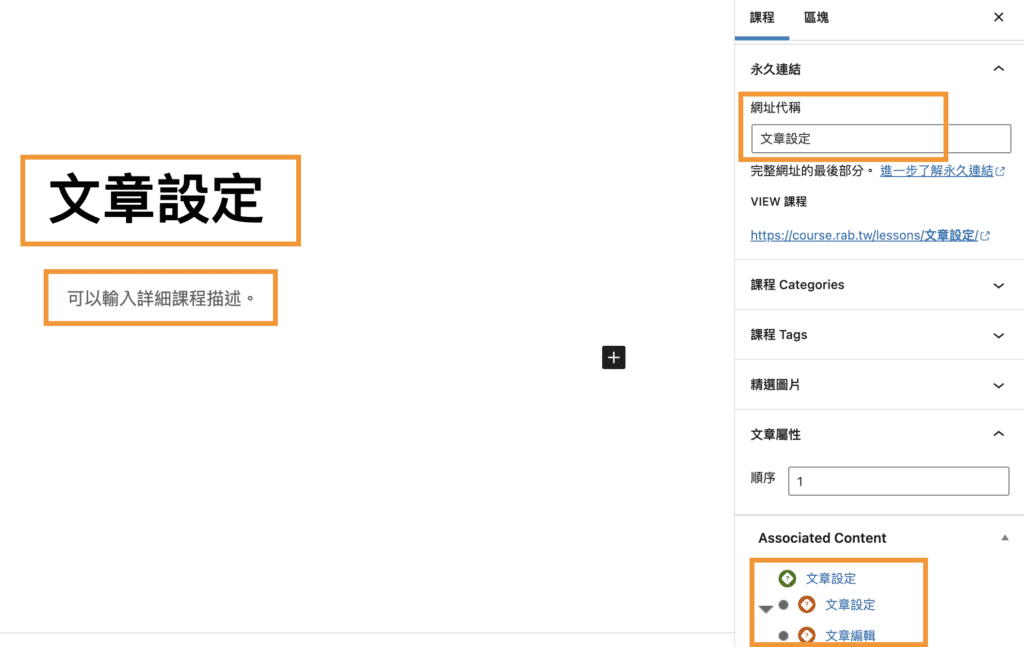Click the external link icon beside the lesson URL
1024x647 pixels.
pyautogui.click(x=984, y=235)
